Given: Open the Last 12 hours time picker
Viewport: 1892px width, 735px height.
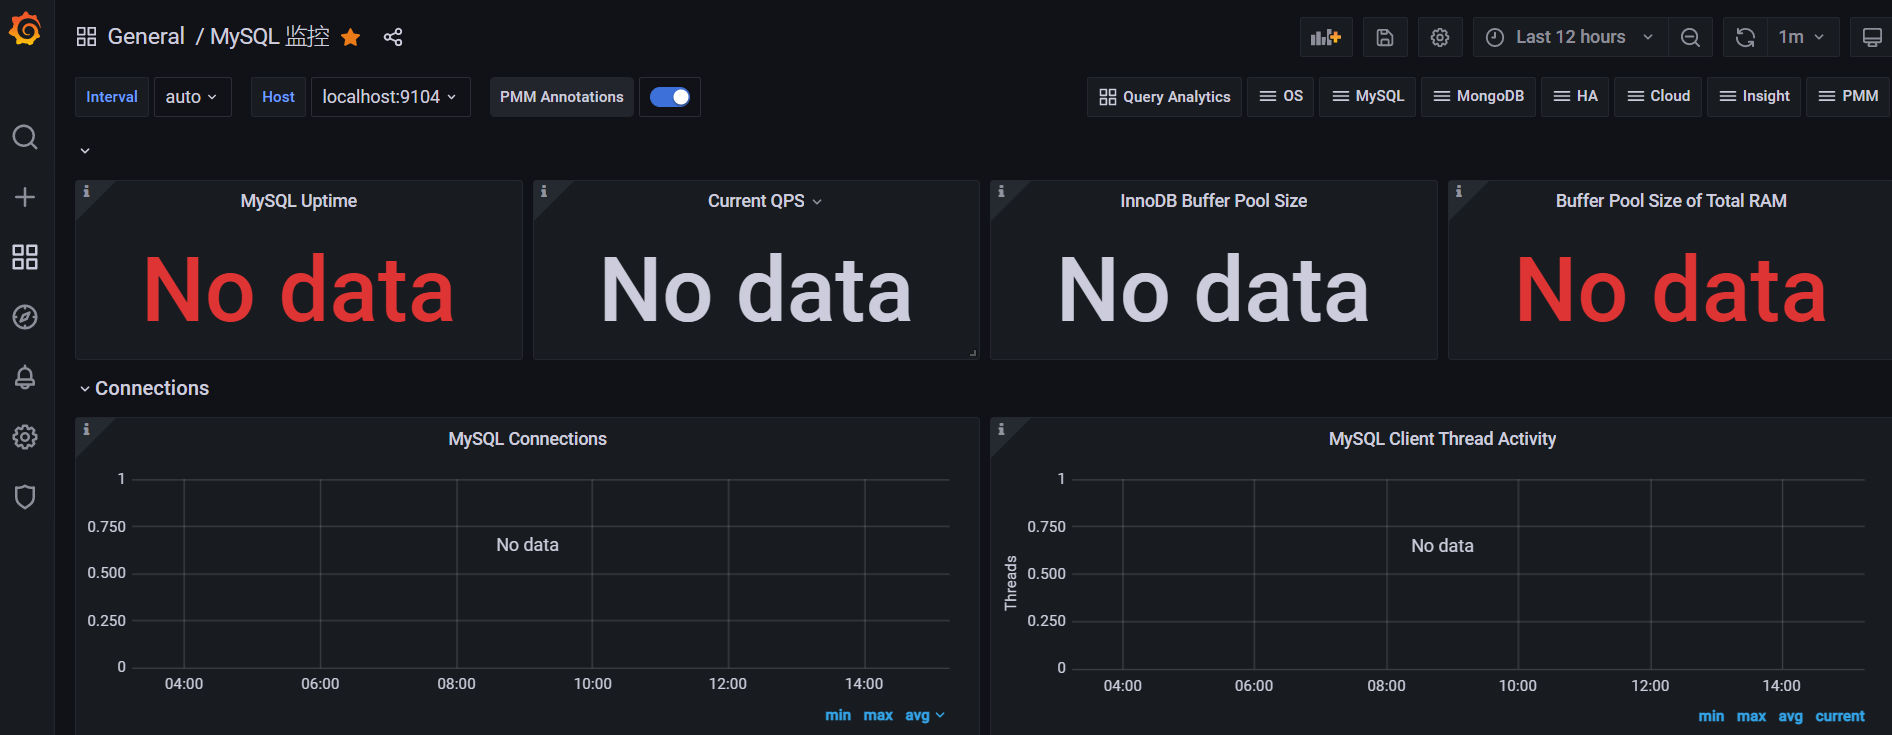Looking at the screenshot, I should pos(1570,37).
